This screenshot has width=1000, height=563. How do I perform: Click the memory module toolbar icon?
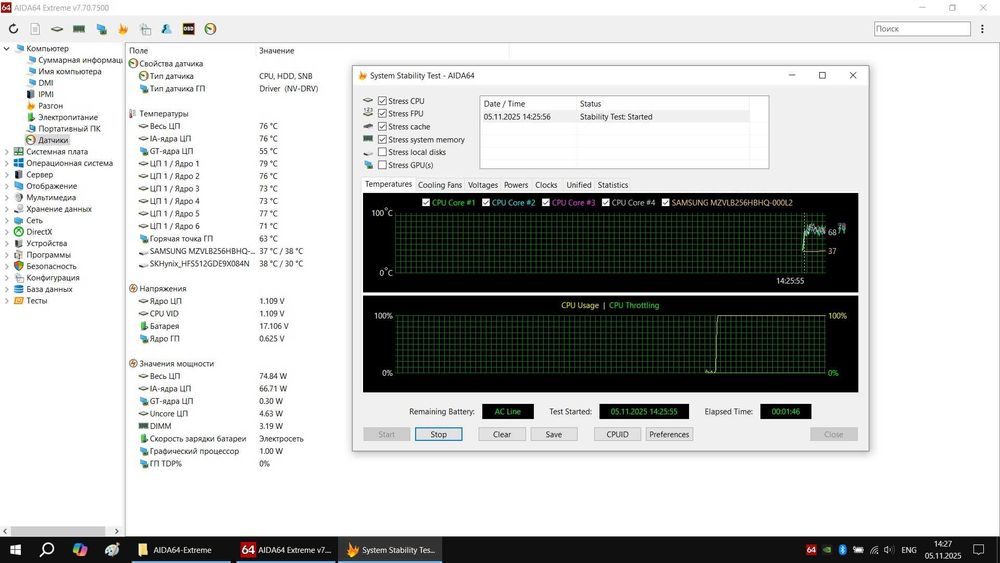coord(79,29)
